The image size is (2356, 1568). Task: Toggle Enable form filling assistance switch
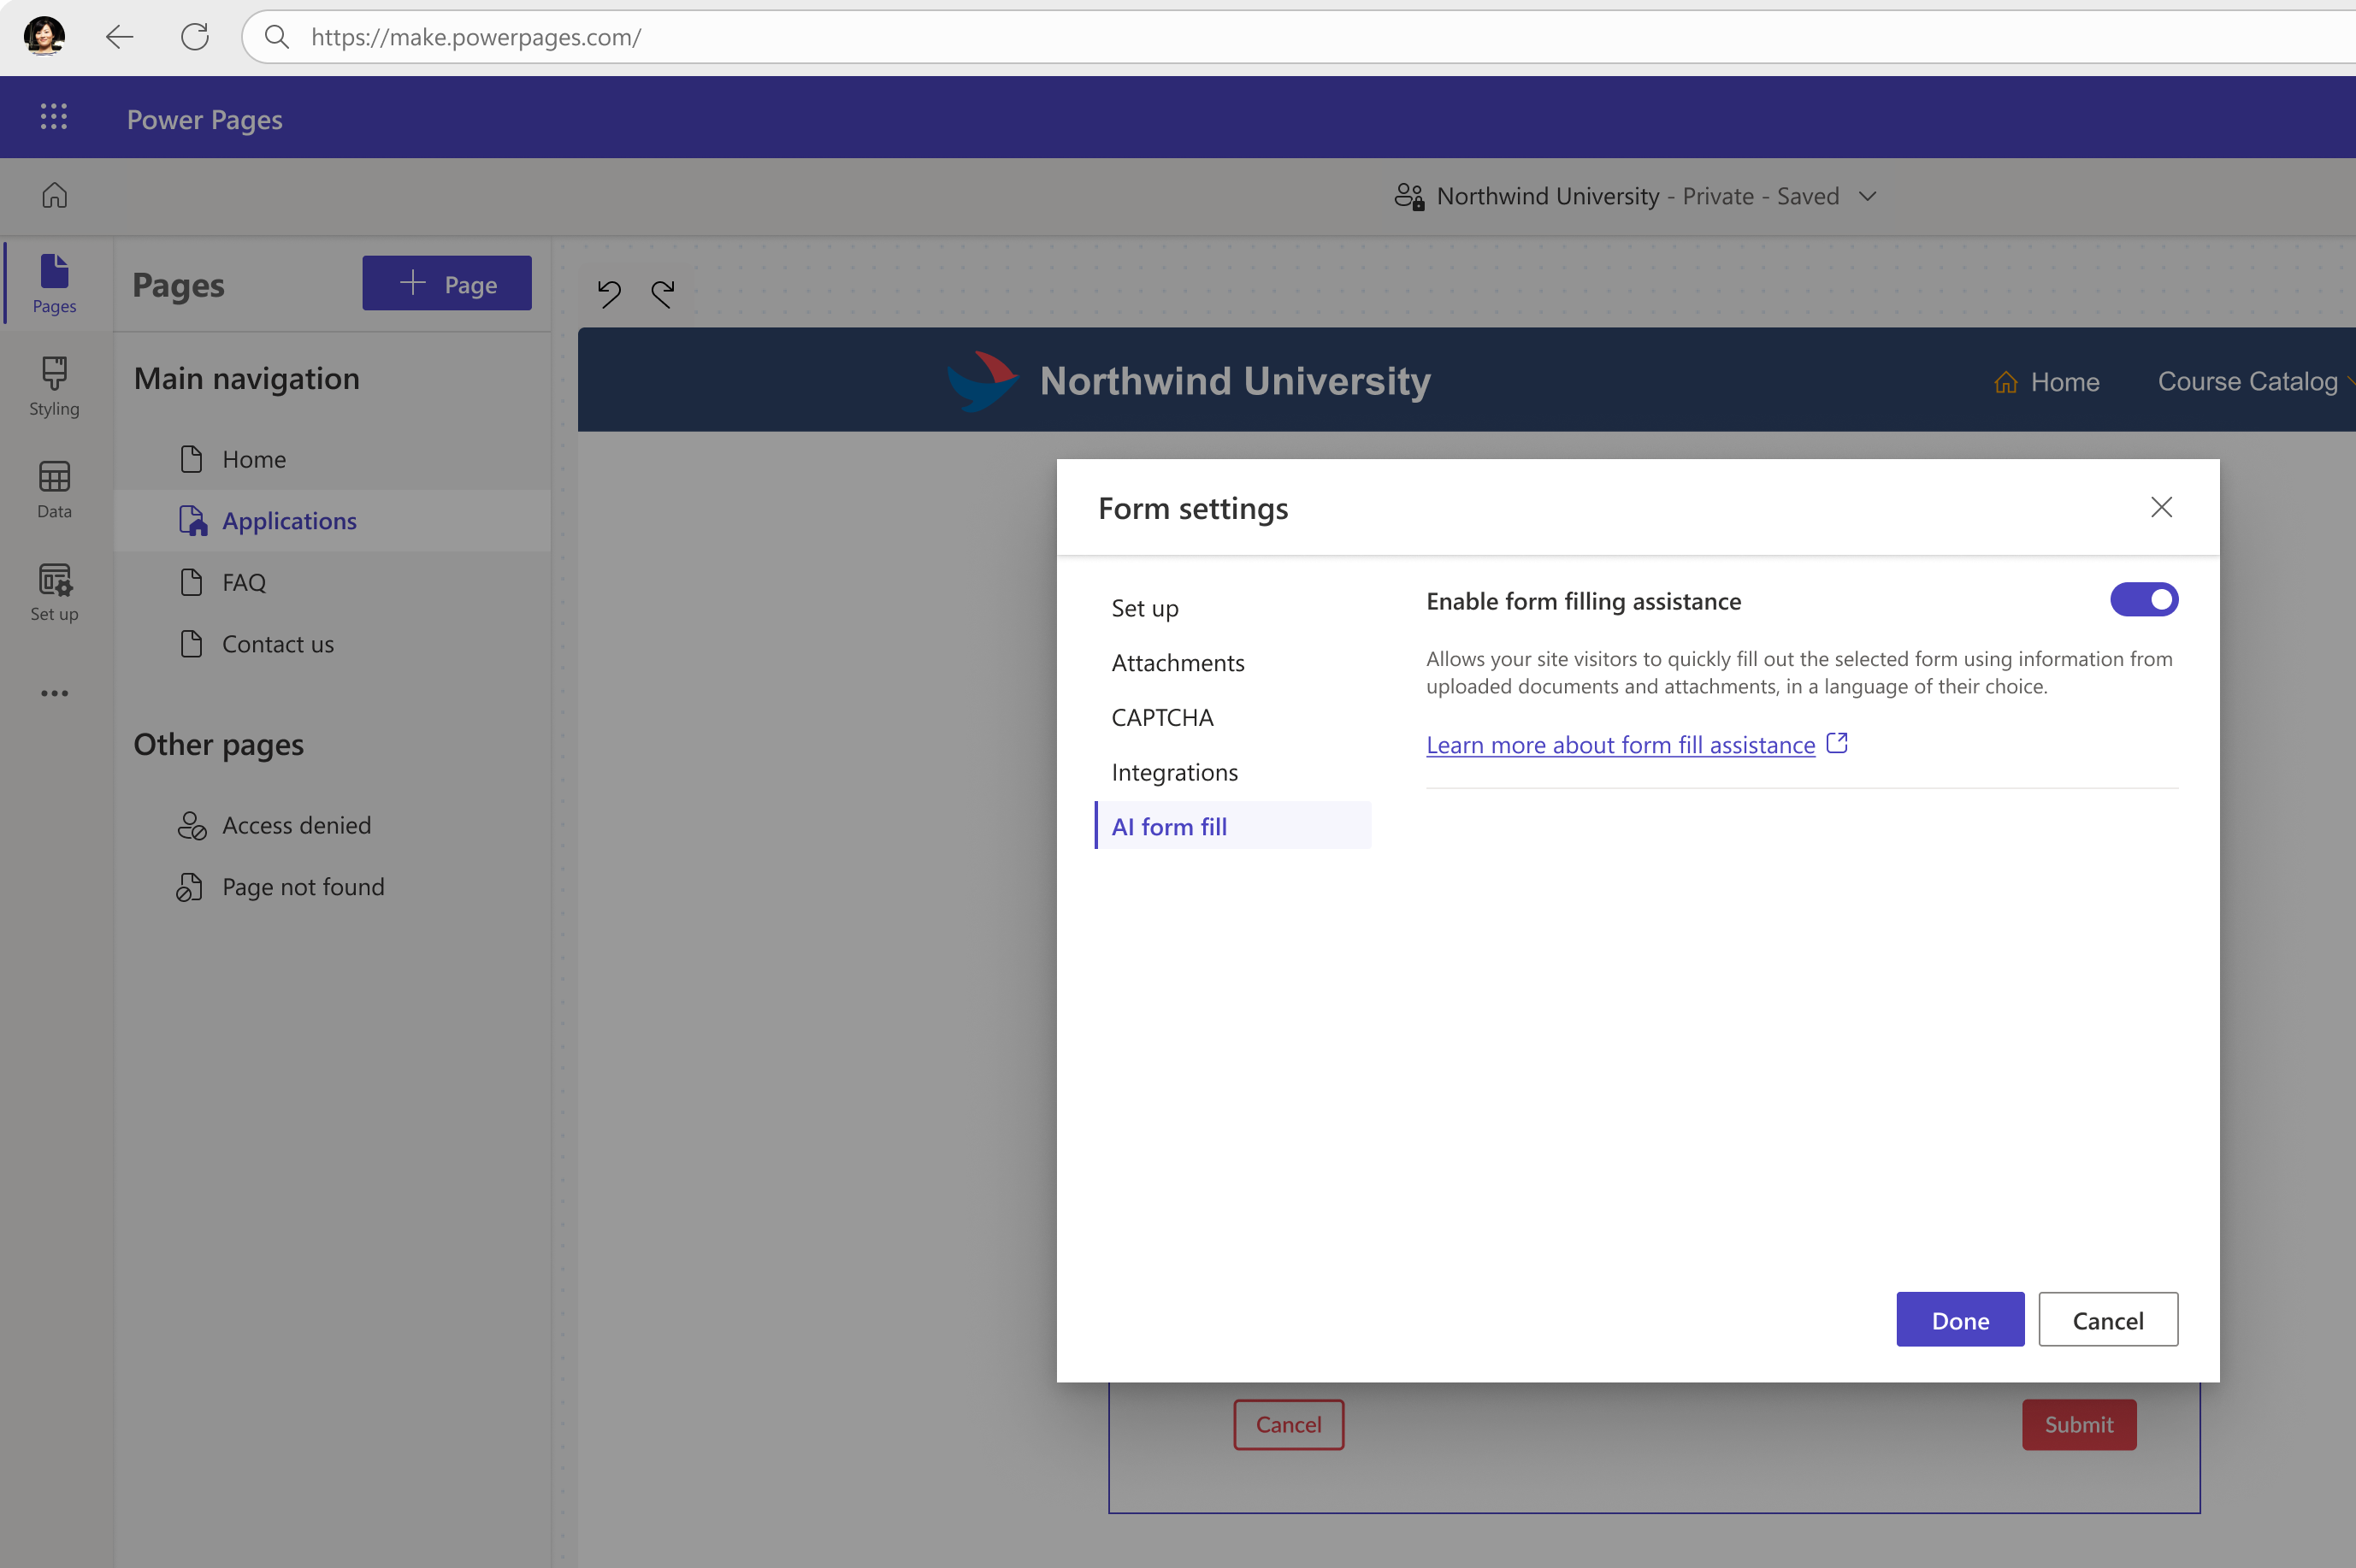[2144, 600]
